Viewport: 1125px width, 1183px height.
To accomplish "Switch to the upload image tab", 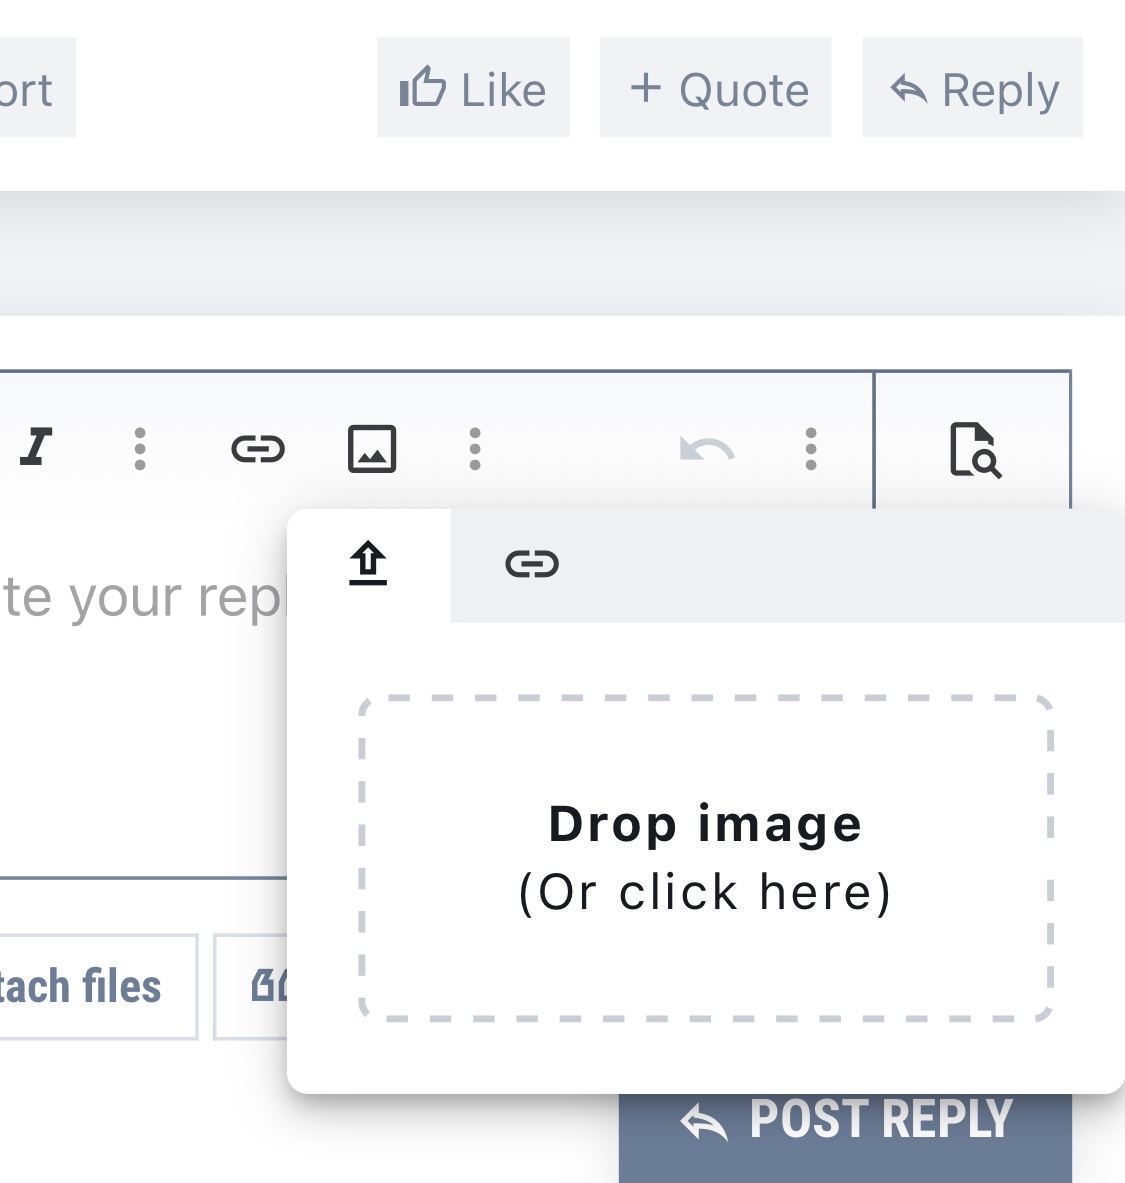I will (x=368, y=565).
